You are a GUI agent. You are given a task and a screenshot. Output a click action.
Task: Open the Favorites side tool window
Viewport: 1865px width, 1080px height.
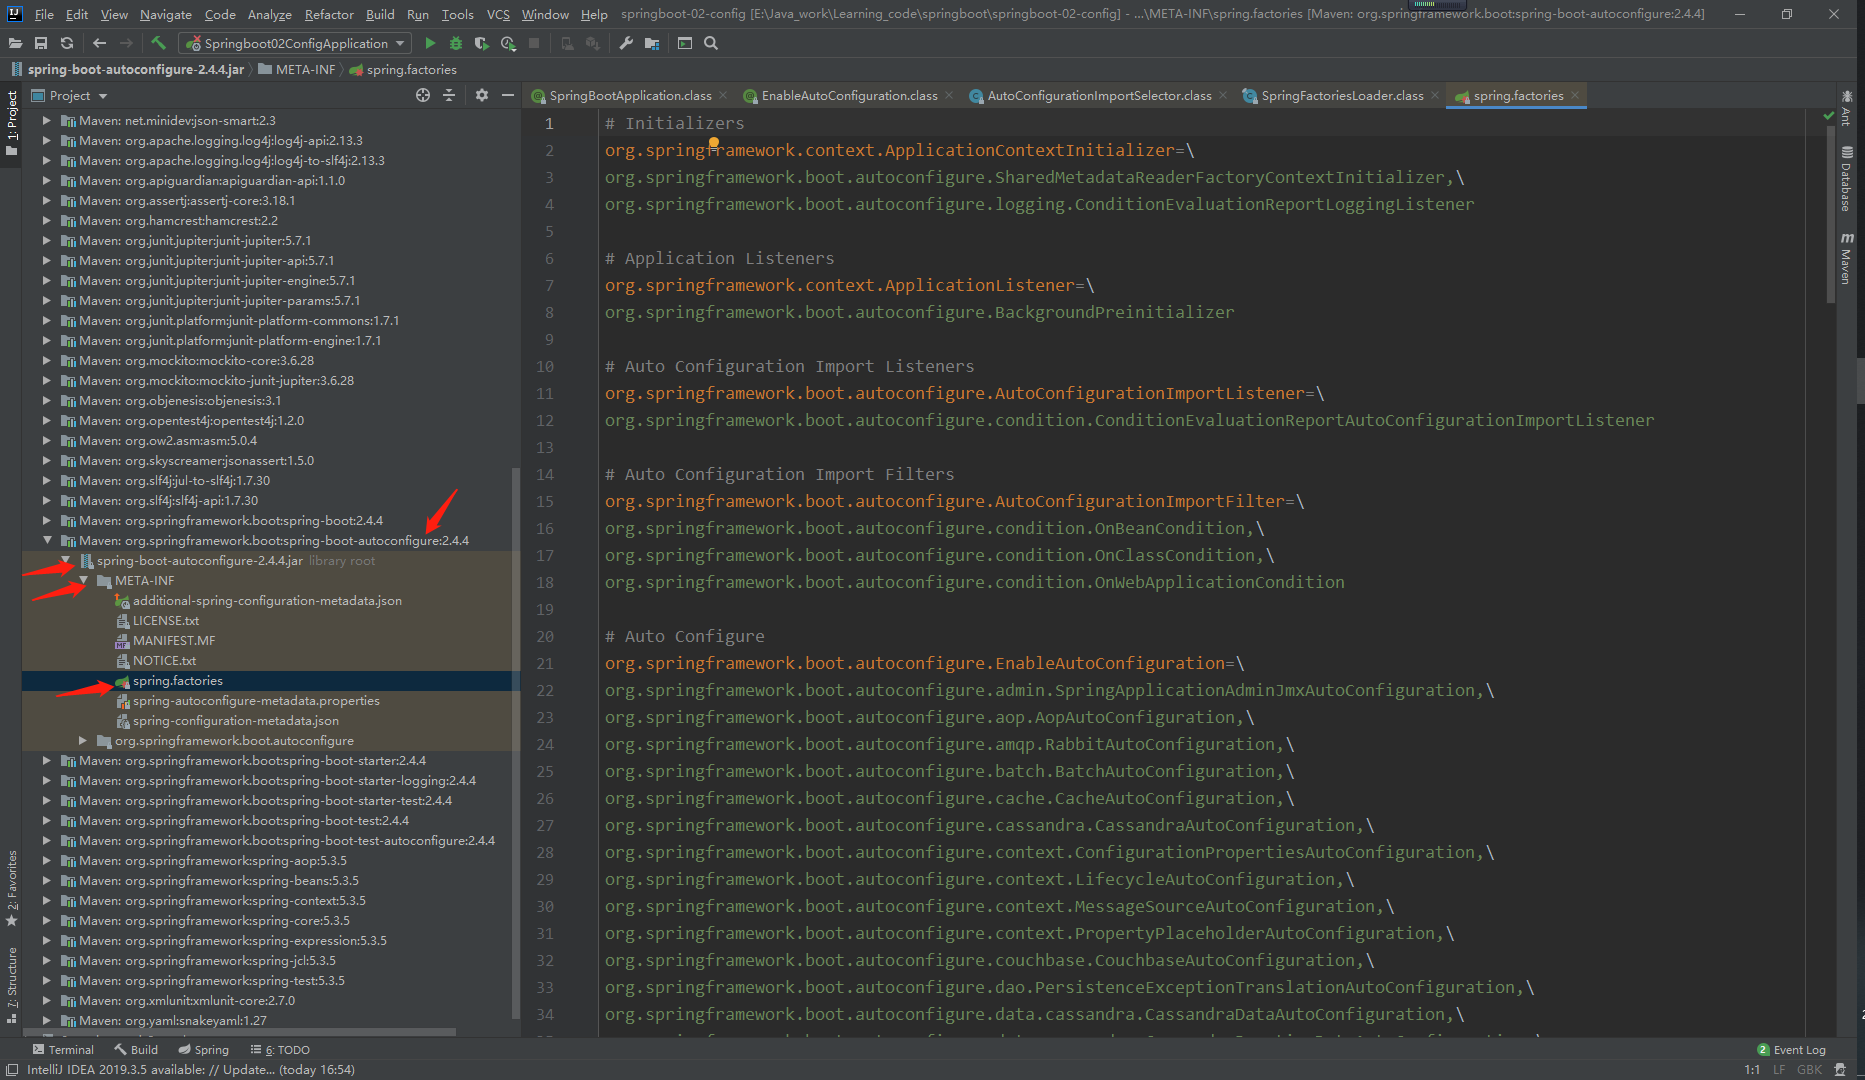[x=11, y=888]
